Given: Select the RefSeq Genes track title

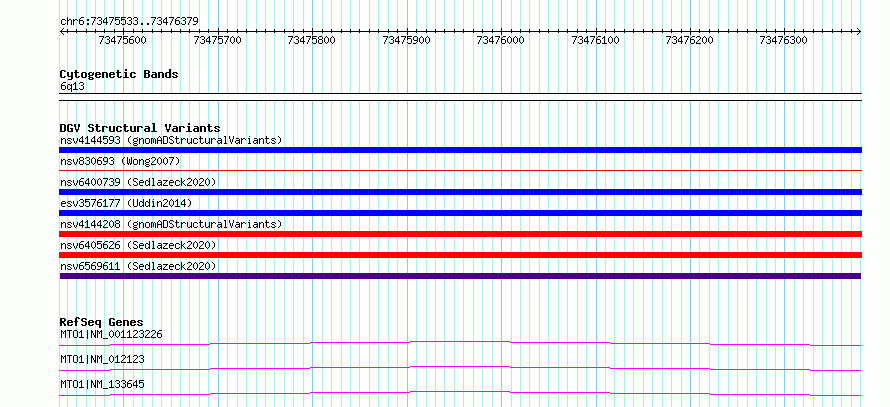Looking at the screenshot, I should (102, 322).
